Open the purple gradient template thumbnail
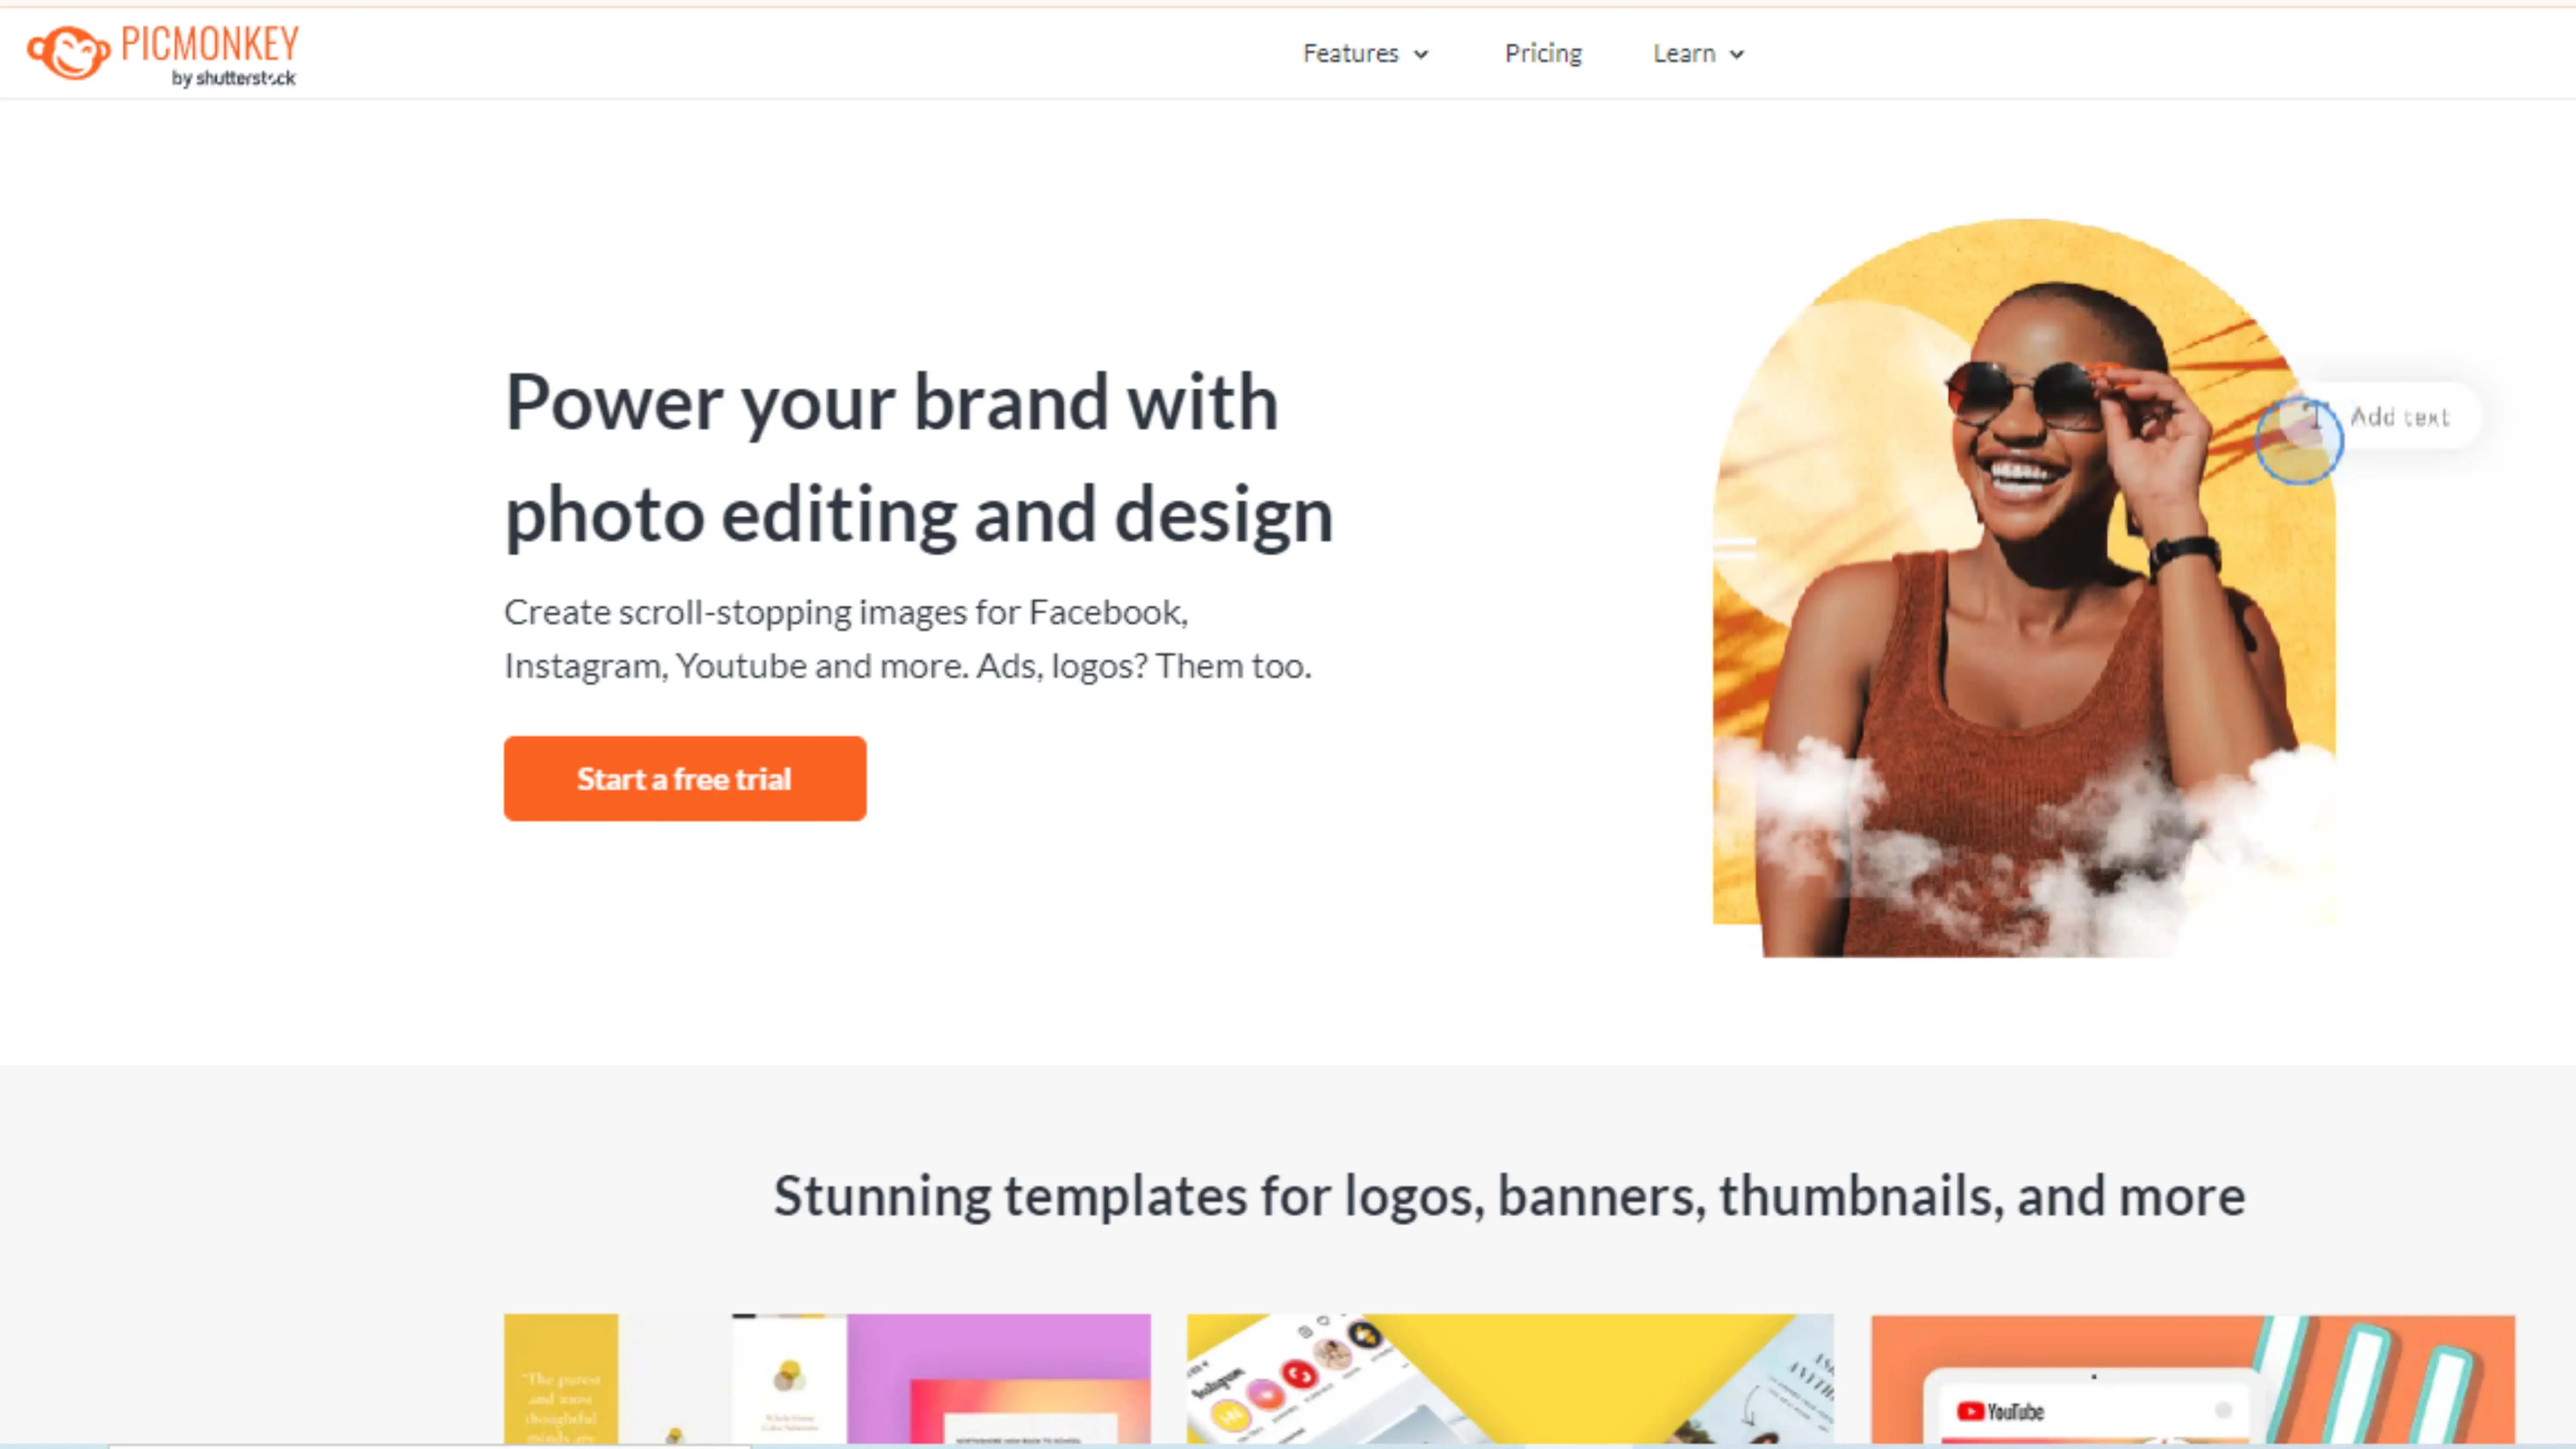Image resolution: width=2576 pixels, height=1449 pixels. [x=998, y=1380]
